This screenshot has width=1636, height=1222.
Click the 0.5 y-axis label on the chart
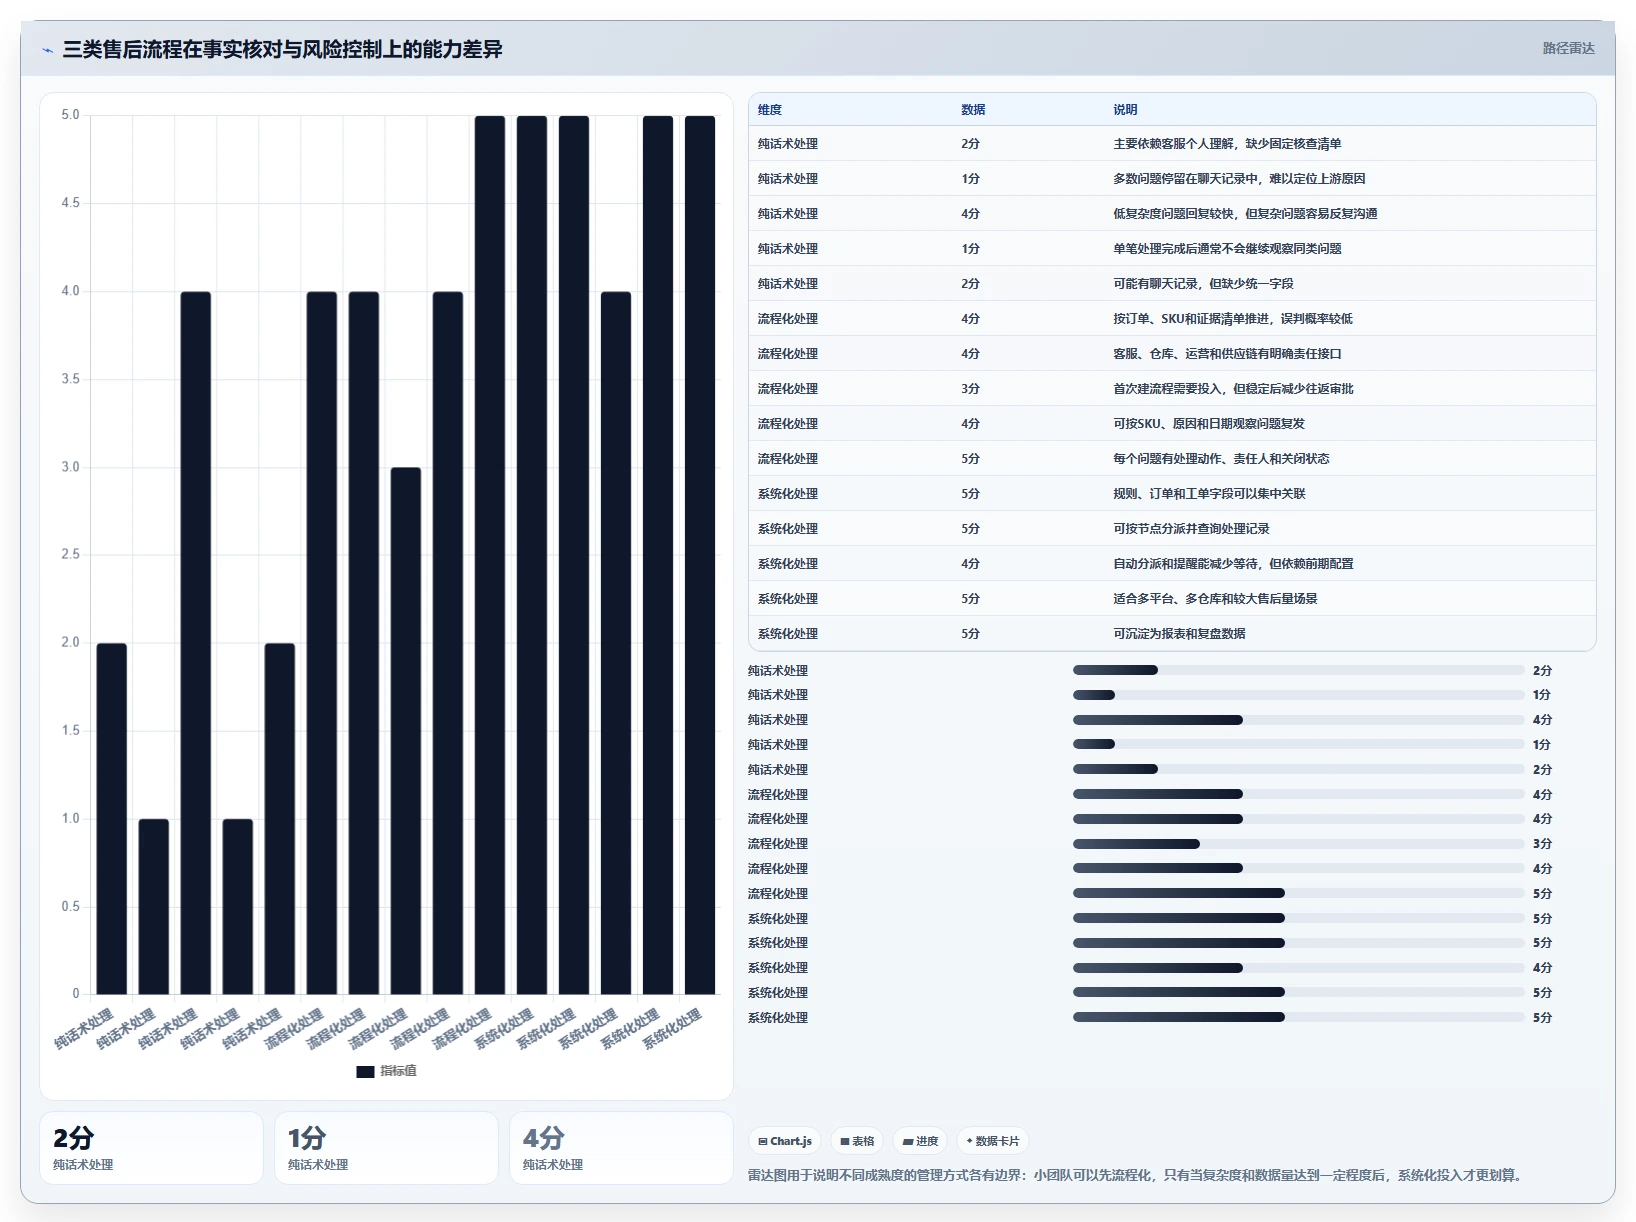(x=70, y=906)
